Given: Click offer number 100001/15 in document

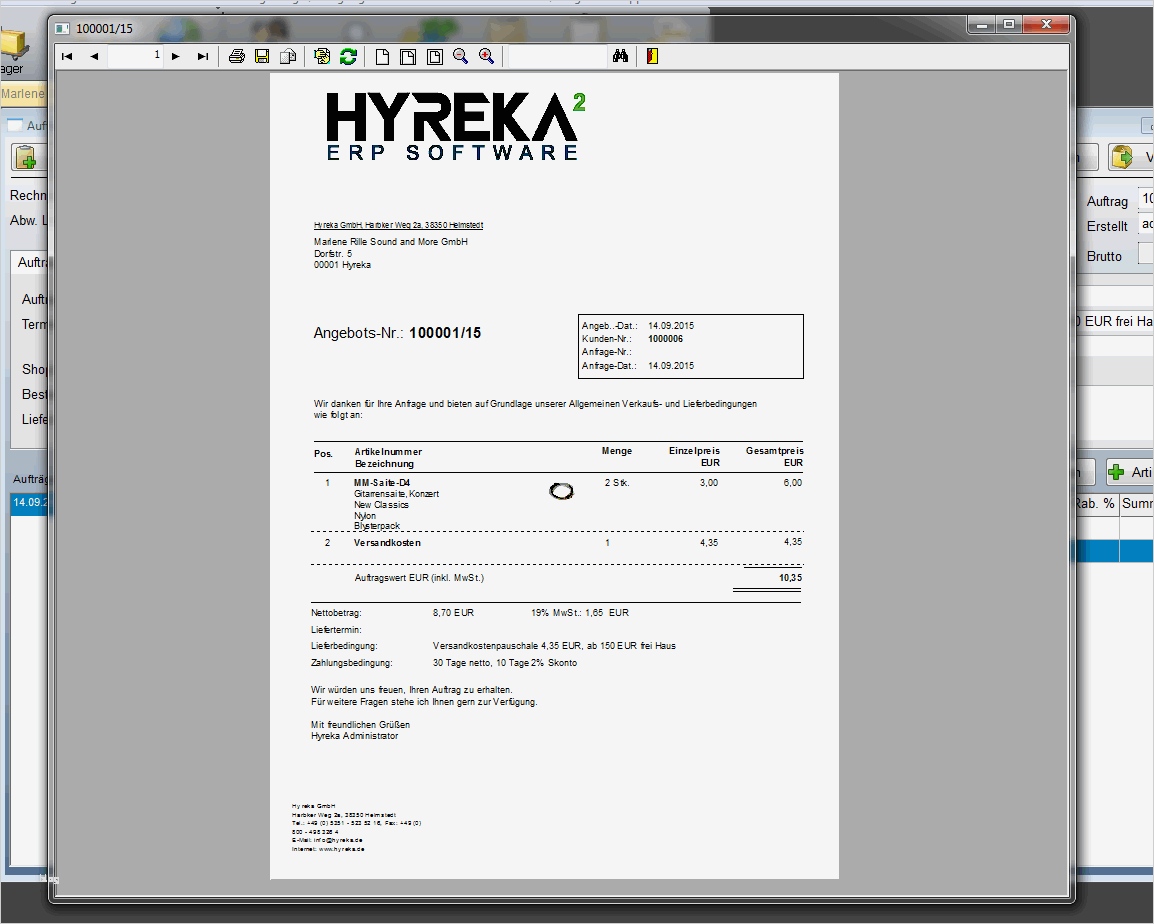Looking at the screenshot, I should 445,333.
